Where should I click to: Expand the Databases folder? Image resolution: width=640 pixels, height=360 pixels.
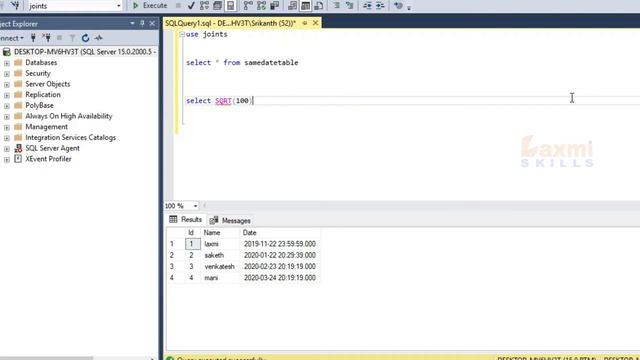pyautogui.click(x=7, y=63)
